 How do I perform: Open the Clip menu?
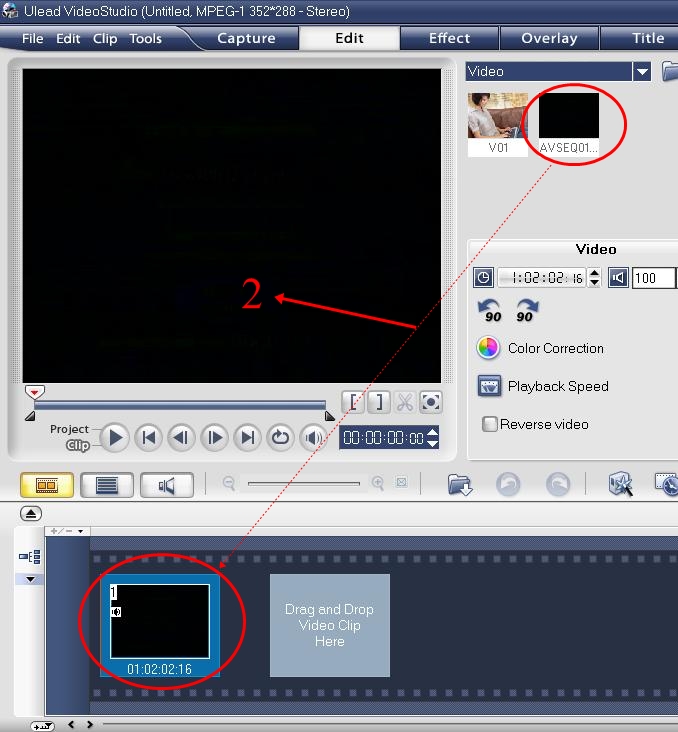click(x=105, y=38)
